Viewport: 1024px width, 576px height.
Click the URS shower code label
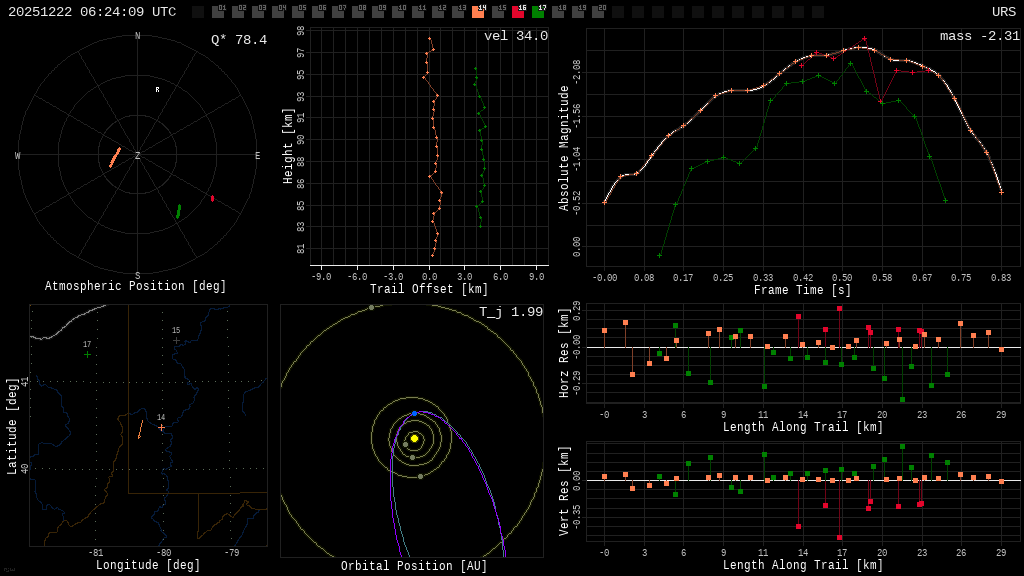click(1004, 12)
